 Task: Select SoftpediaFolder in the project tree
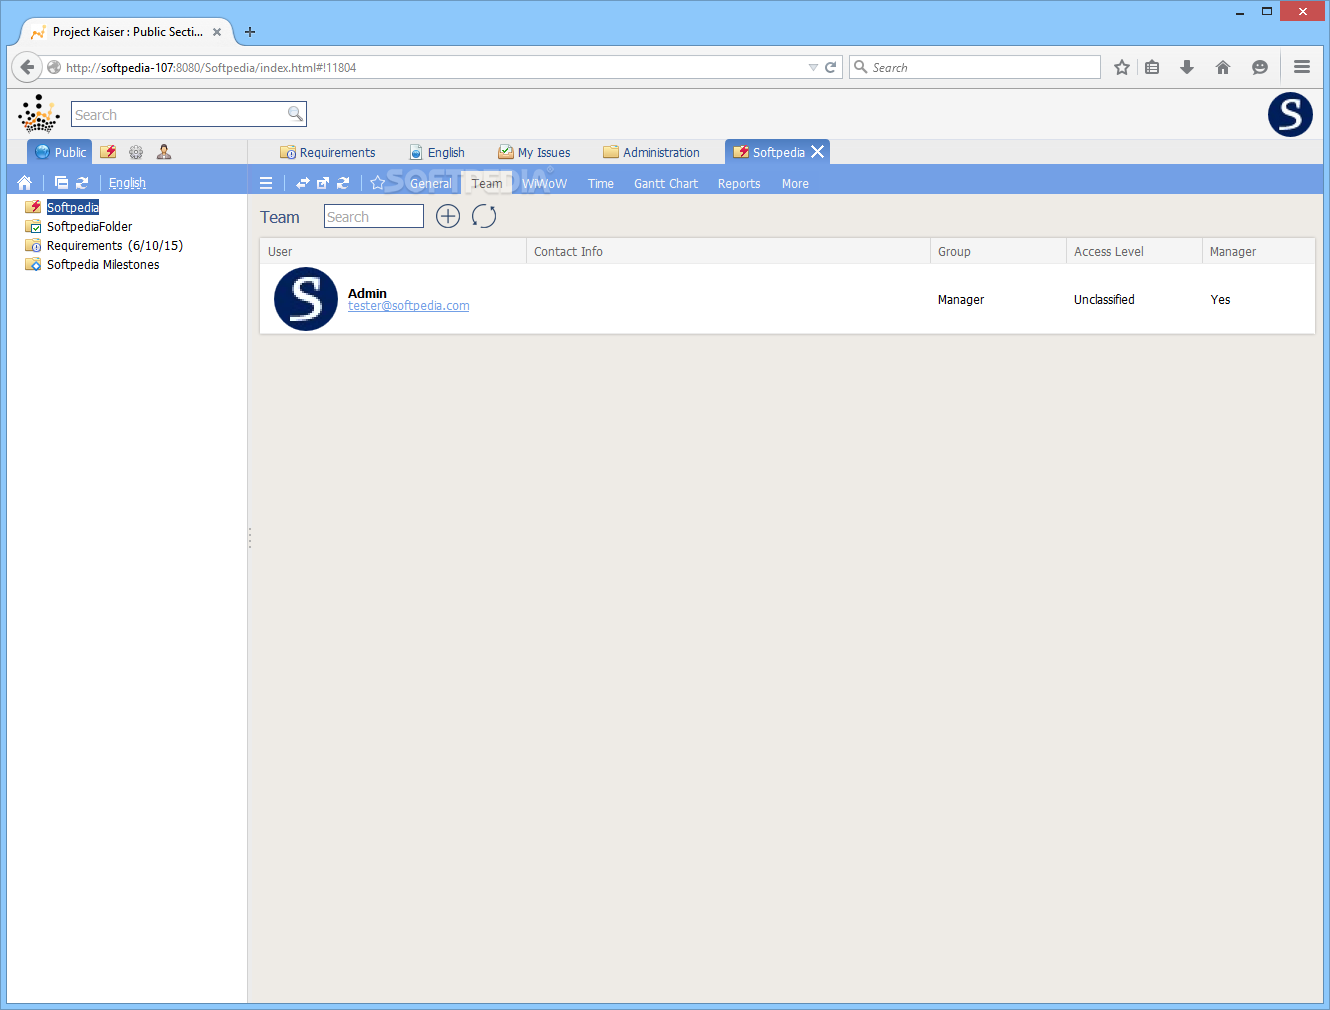[89, 226]
